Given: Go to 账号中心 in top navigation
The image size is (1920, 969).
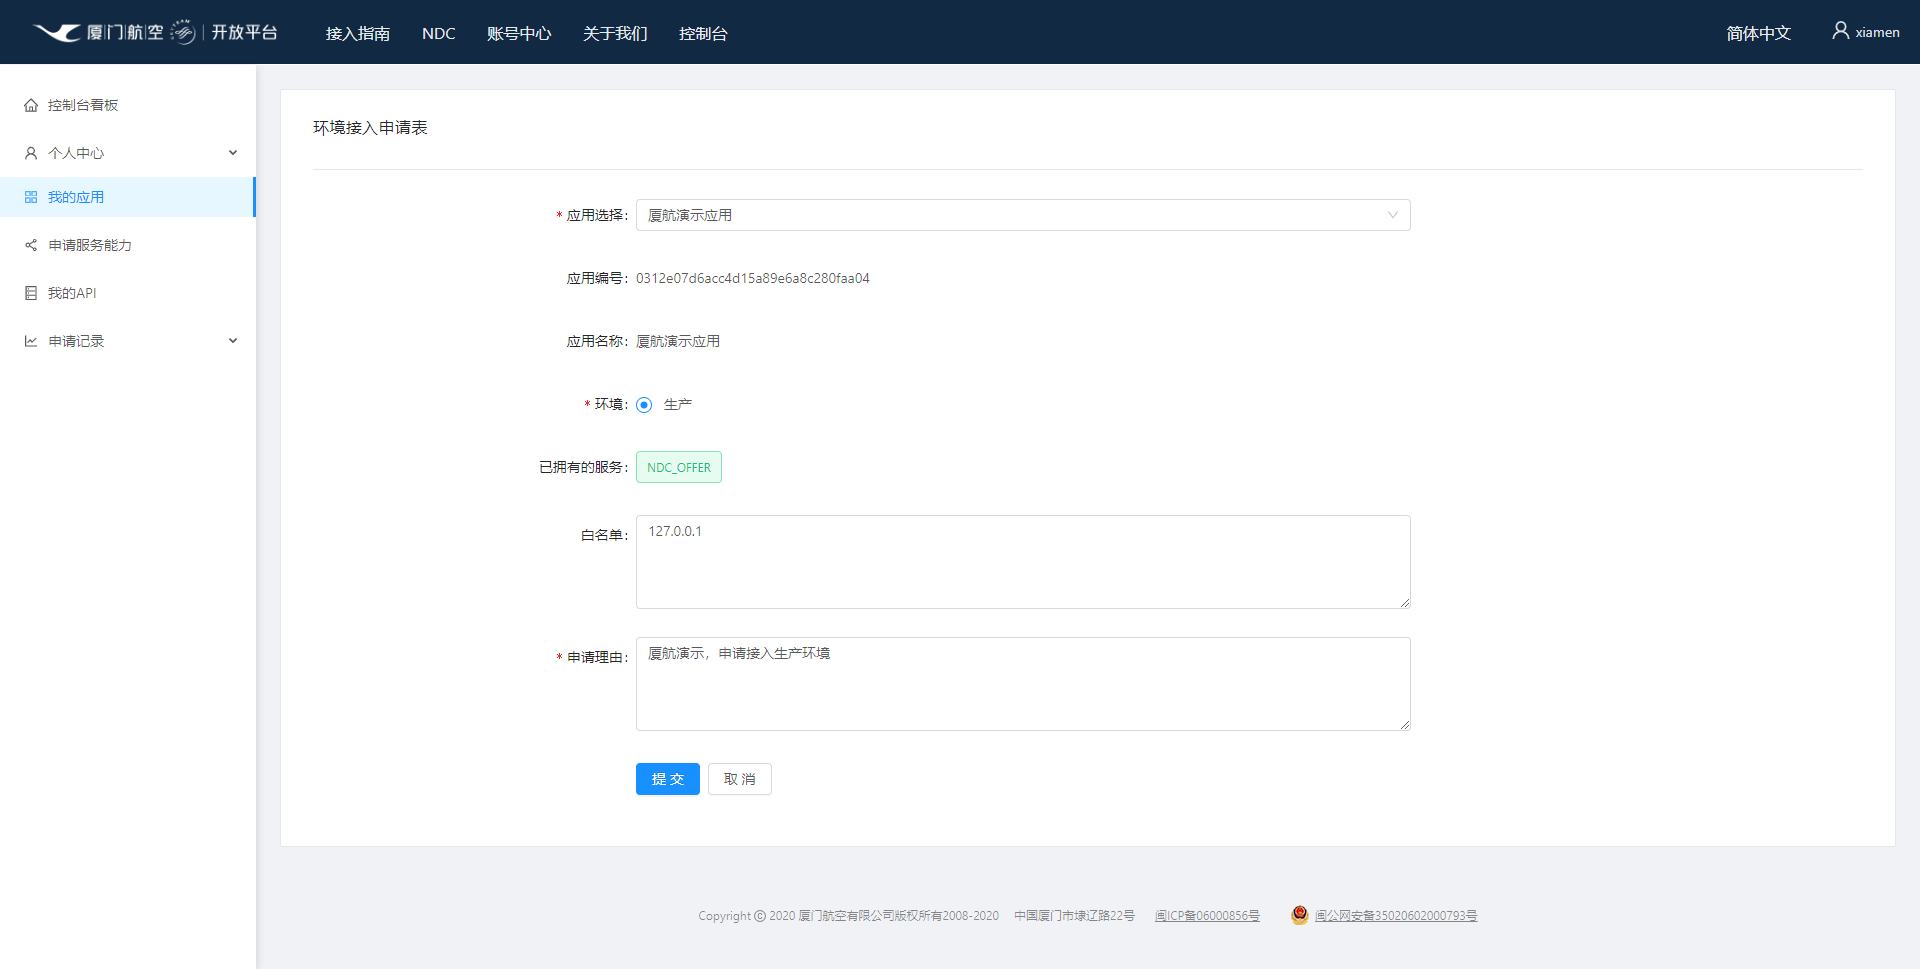Looking at the screenshot, I should (x=519, y=33).
